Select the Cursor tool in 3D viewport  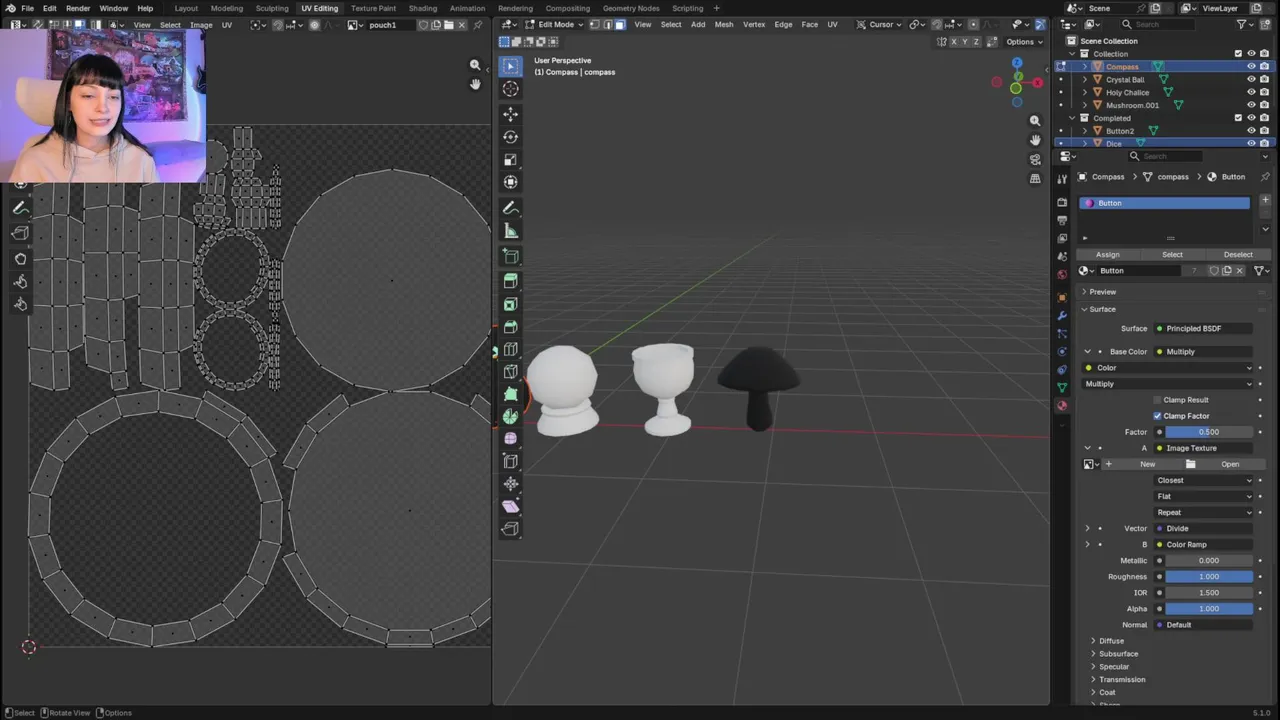click(510, 89)
